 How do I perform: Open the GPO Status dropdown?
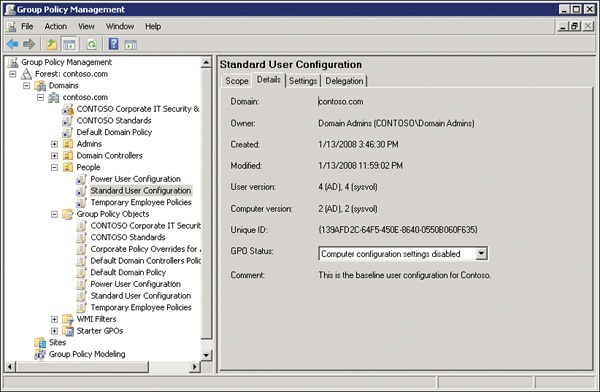pyautogui.click(x=482, y=253)
